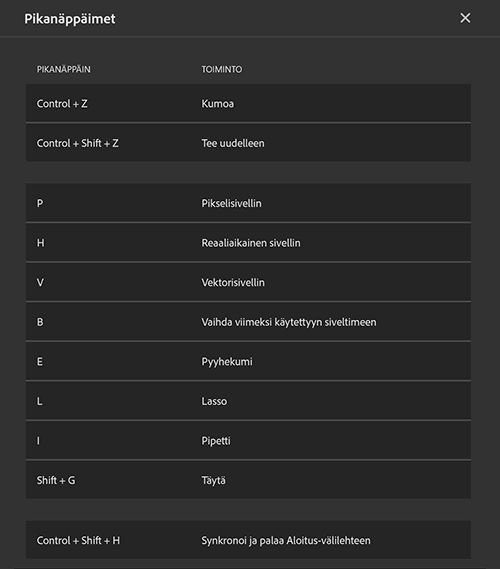The width and height of the screenshot is (500, 569).
Task: Click the Täytä shortcut row
Action: (248, 480)
